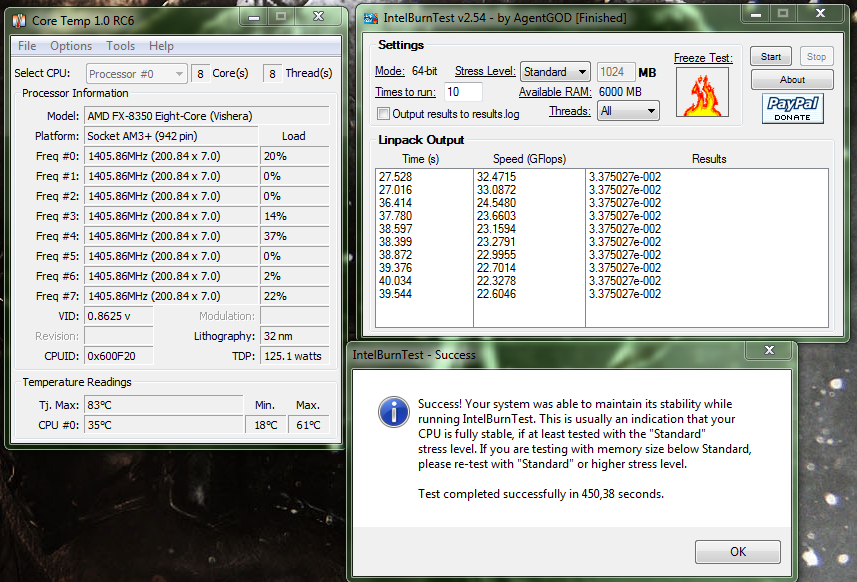This screenshot has height=582, width=857.
Task: Click the speed value 22.6046
Action: click(x=496, y=294)
